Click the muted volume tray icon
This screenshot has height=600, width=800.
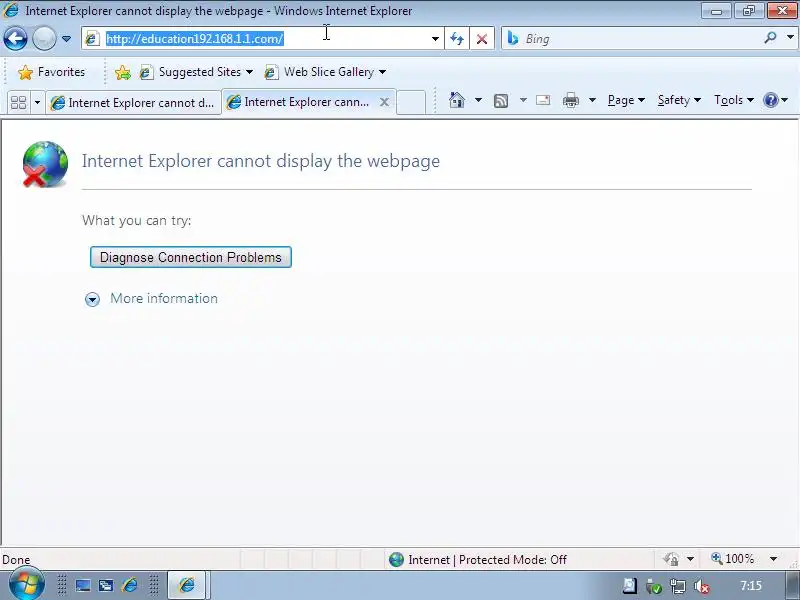pos(702,586)
